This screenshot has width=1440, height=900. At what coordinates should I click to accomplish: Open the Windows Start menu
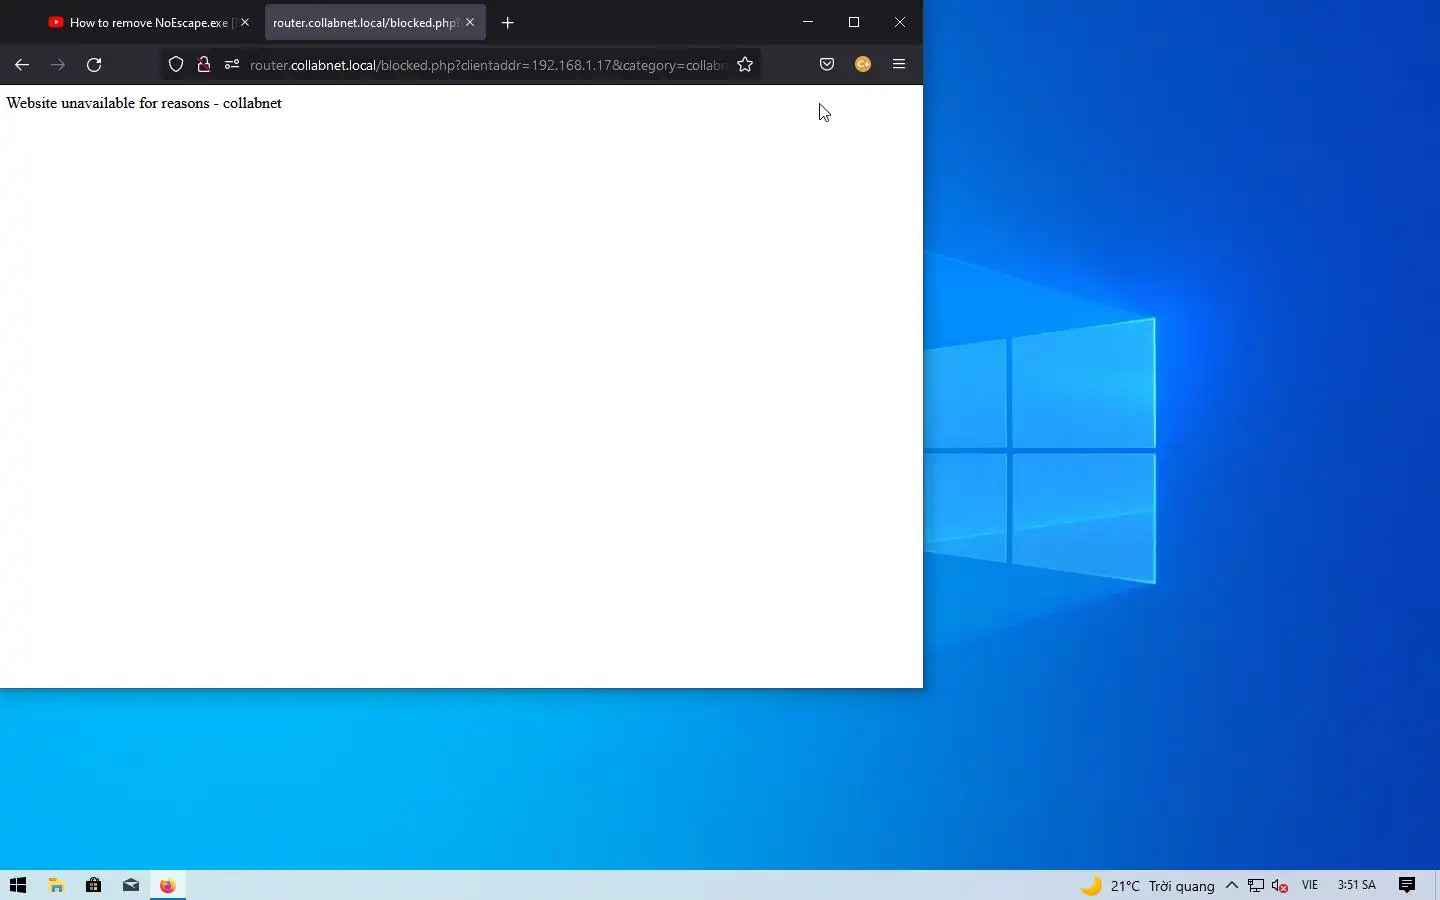(18, 885)
